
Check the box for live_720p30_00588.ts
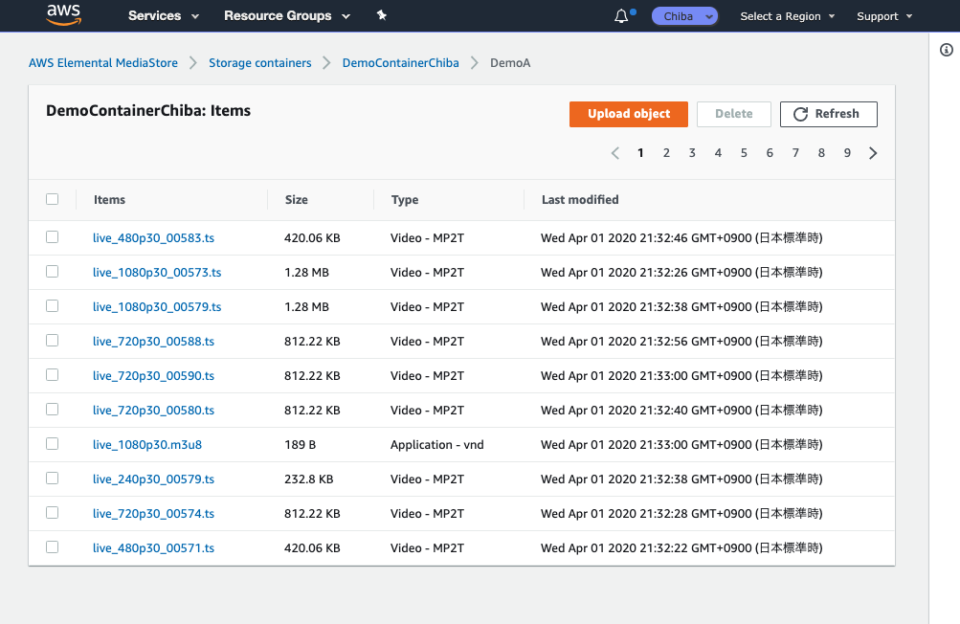click(x=52, y=340)
